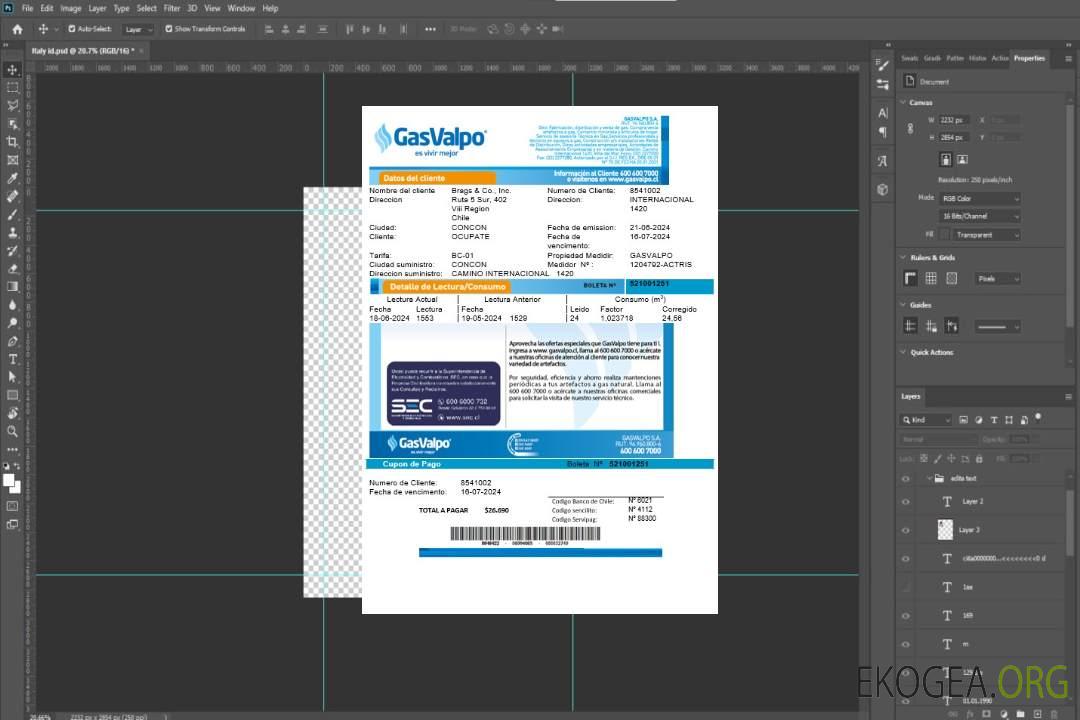Select the Zoom tool
Viewport: 1080px width, 720px height.
coord(12,431)
